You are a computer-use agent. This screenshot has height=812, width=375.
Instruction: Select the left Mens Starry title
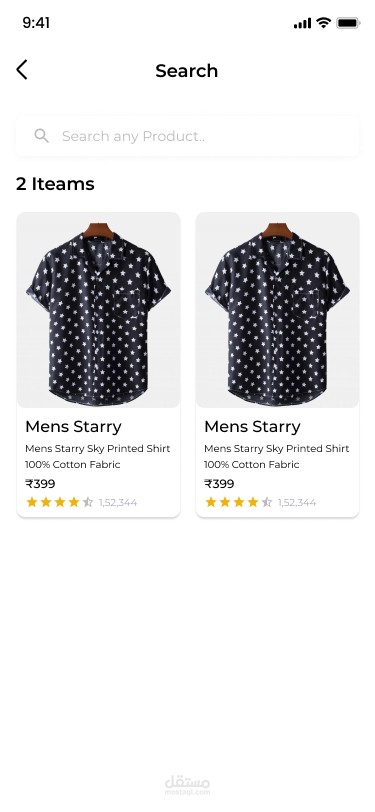click(x=73, y=427)
